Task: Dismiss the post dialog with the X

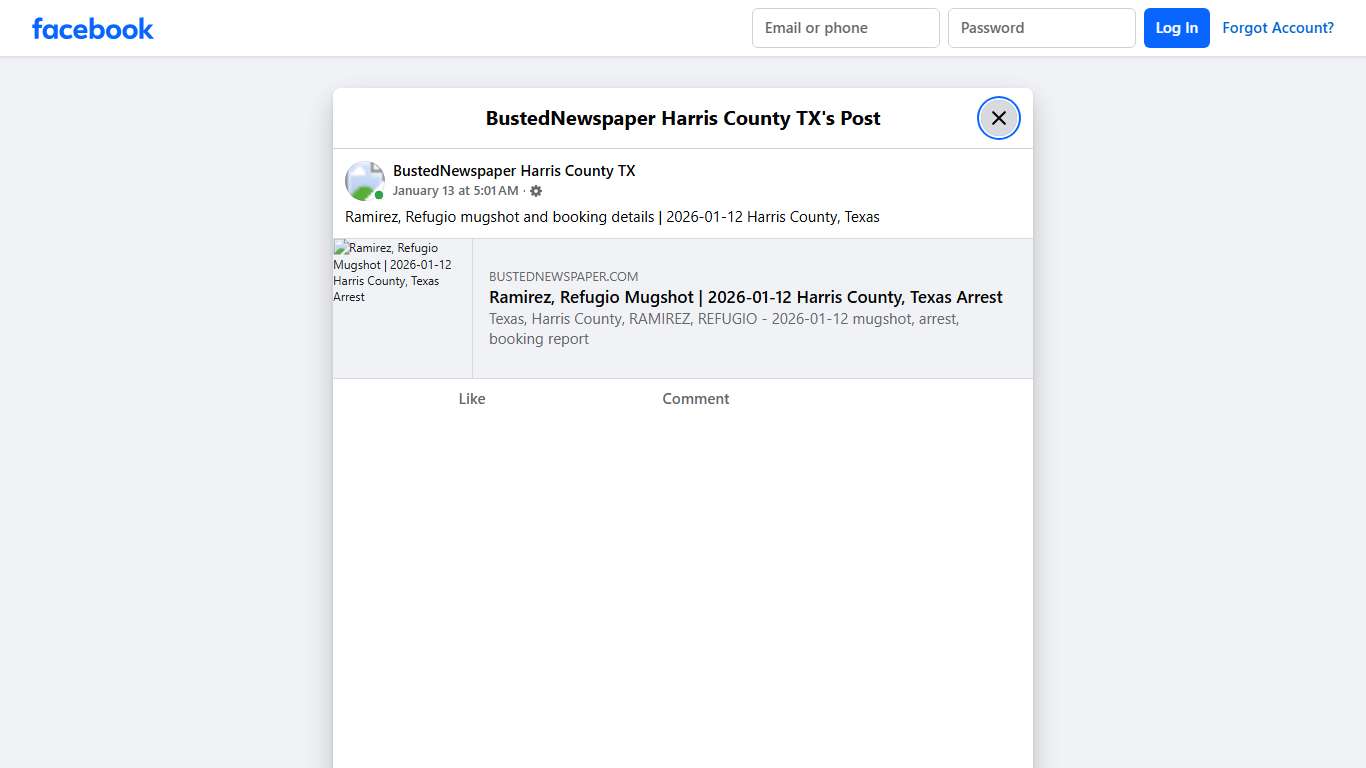Action: pos(998,117)
